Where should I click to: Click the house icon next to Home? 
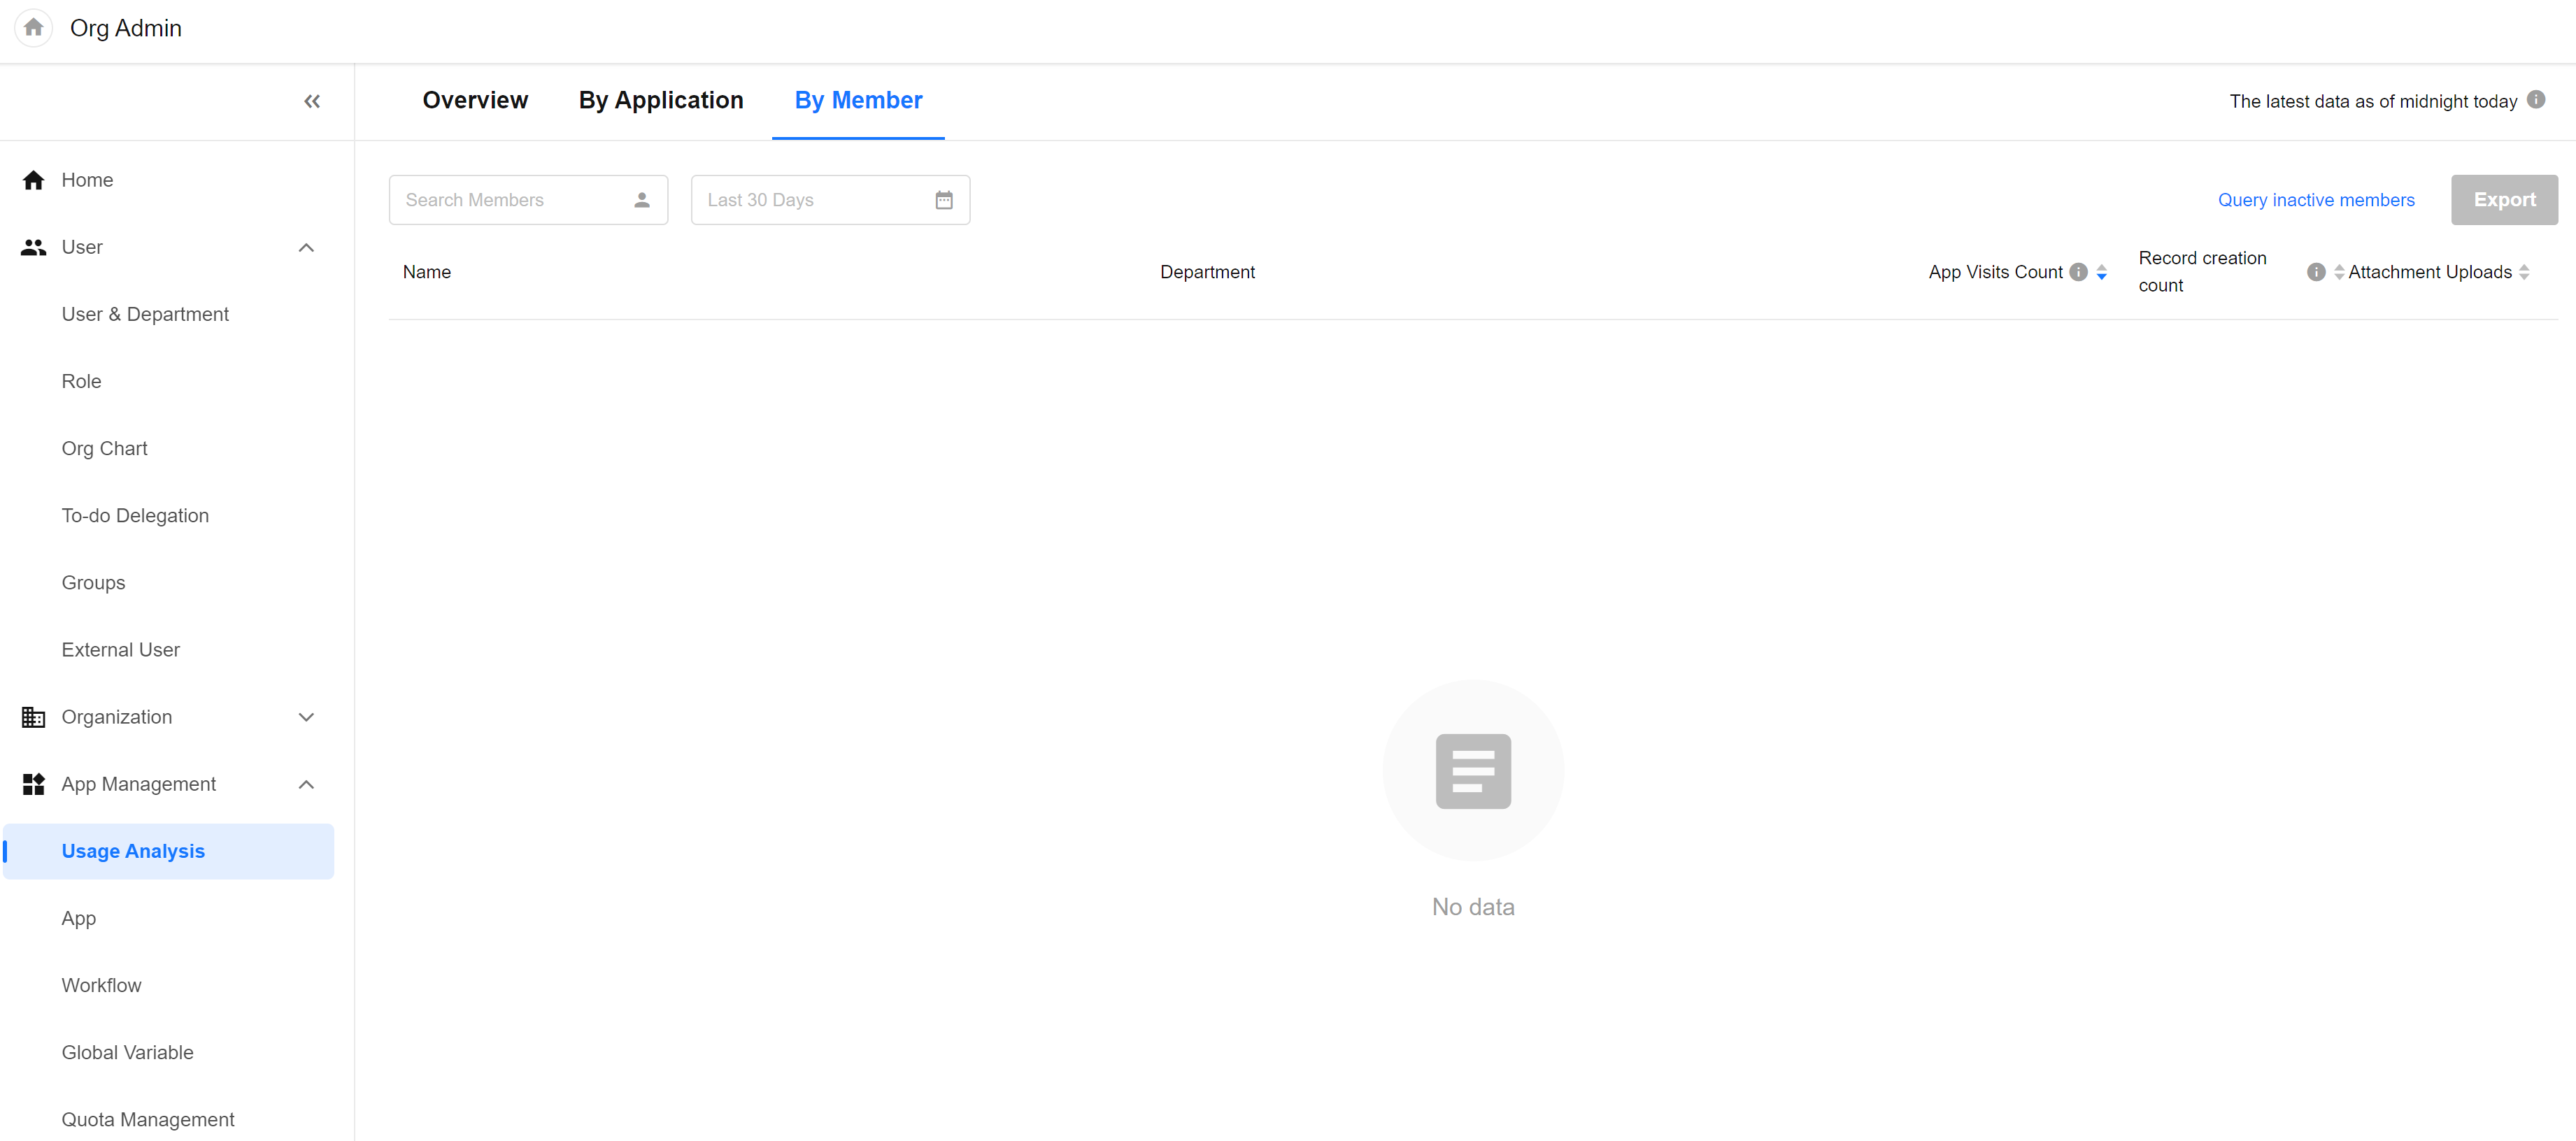pos(33,180)
